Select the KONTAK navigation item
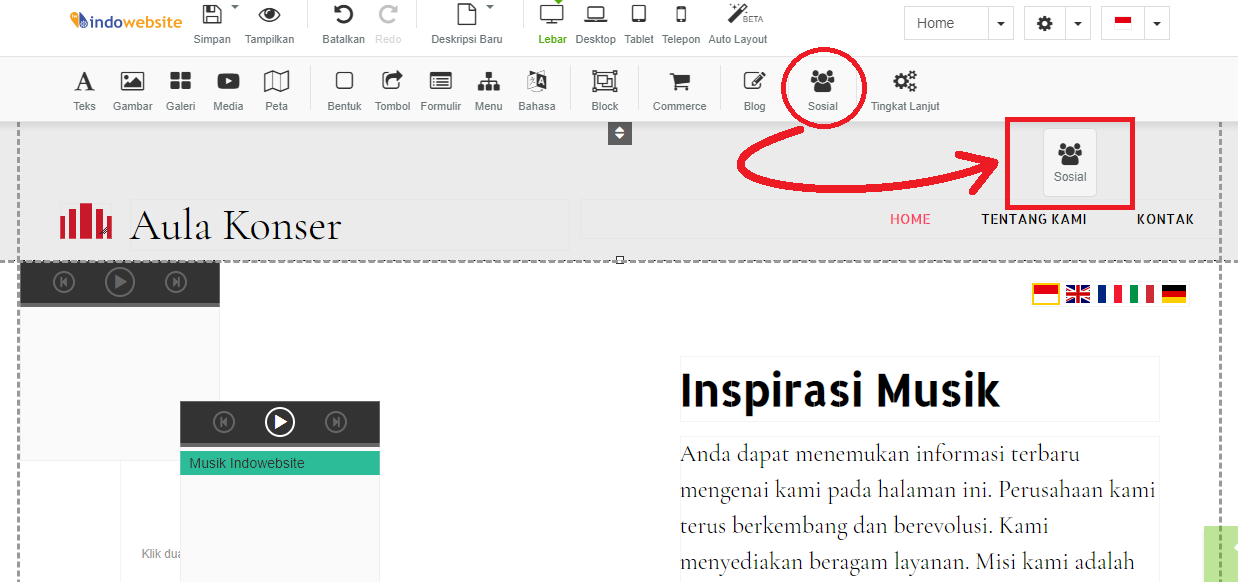The width and height of the screenshot is (1238, 582). (x=1165, y=218)
